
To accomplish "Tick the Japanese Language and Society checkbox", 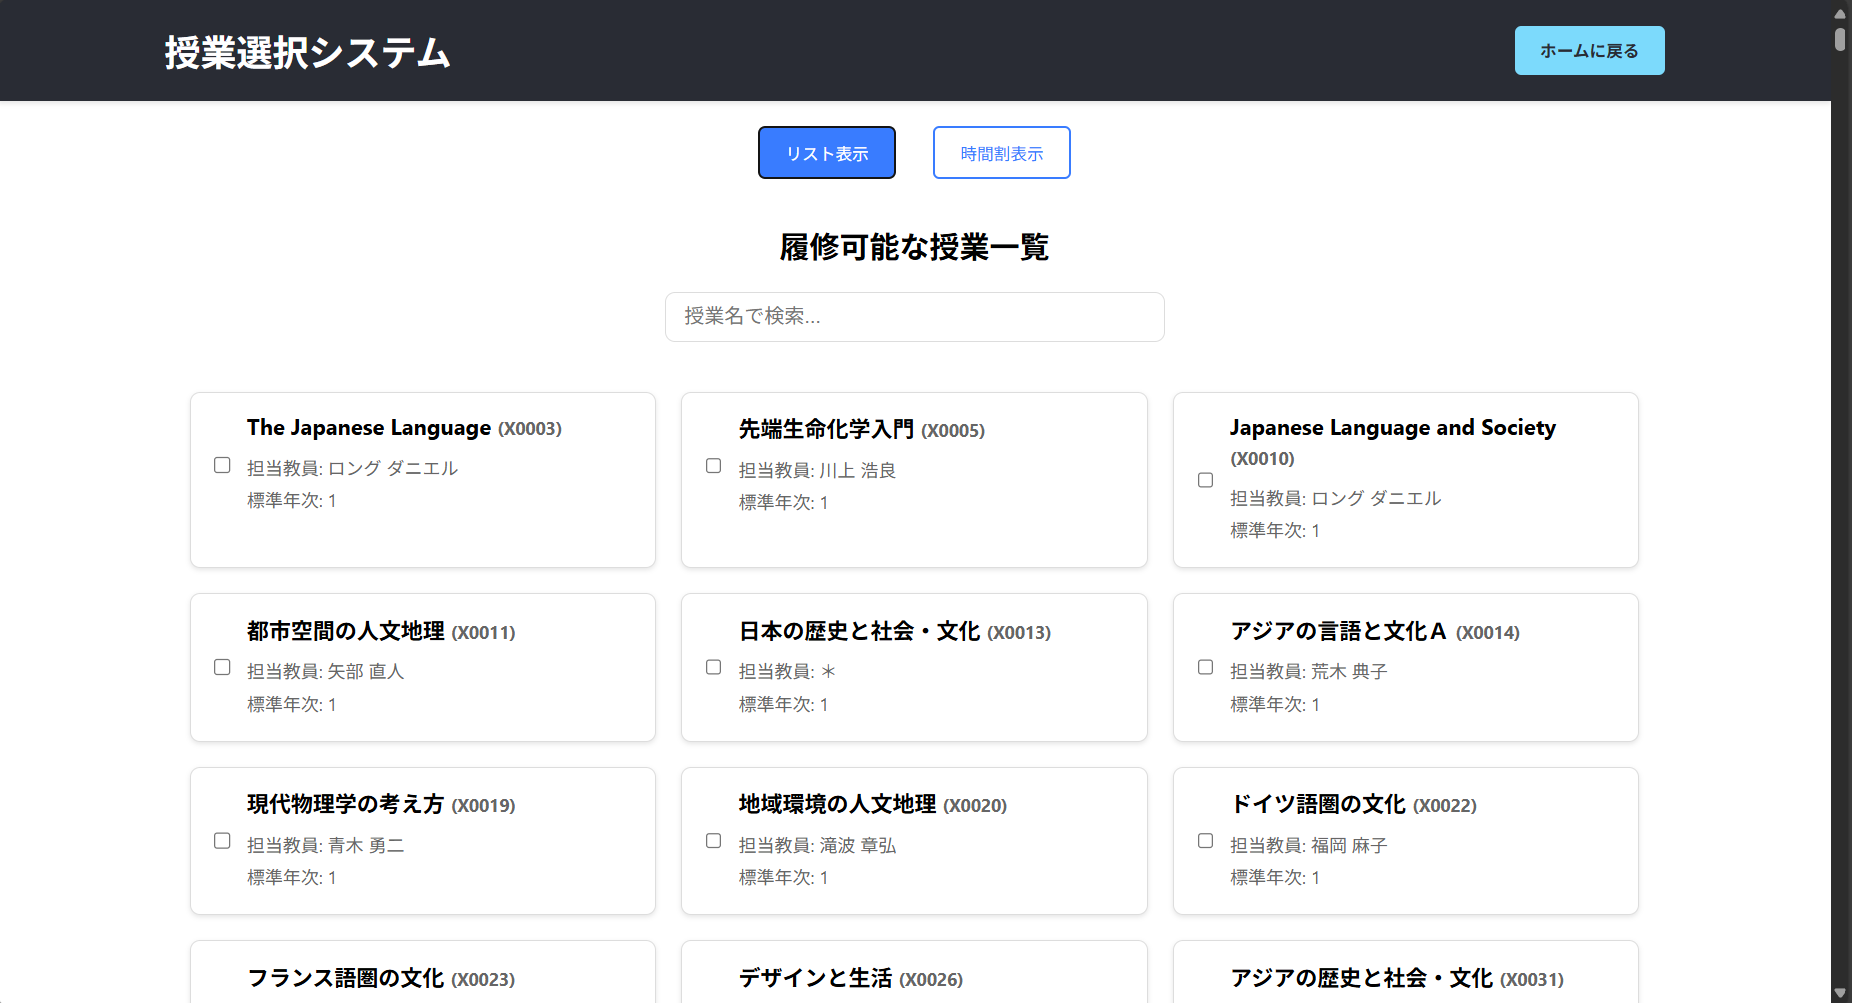I will coord(1205,480).
